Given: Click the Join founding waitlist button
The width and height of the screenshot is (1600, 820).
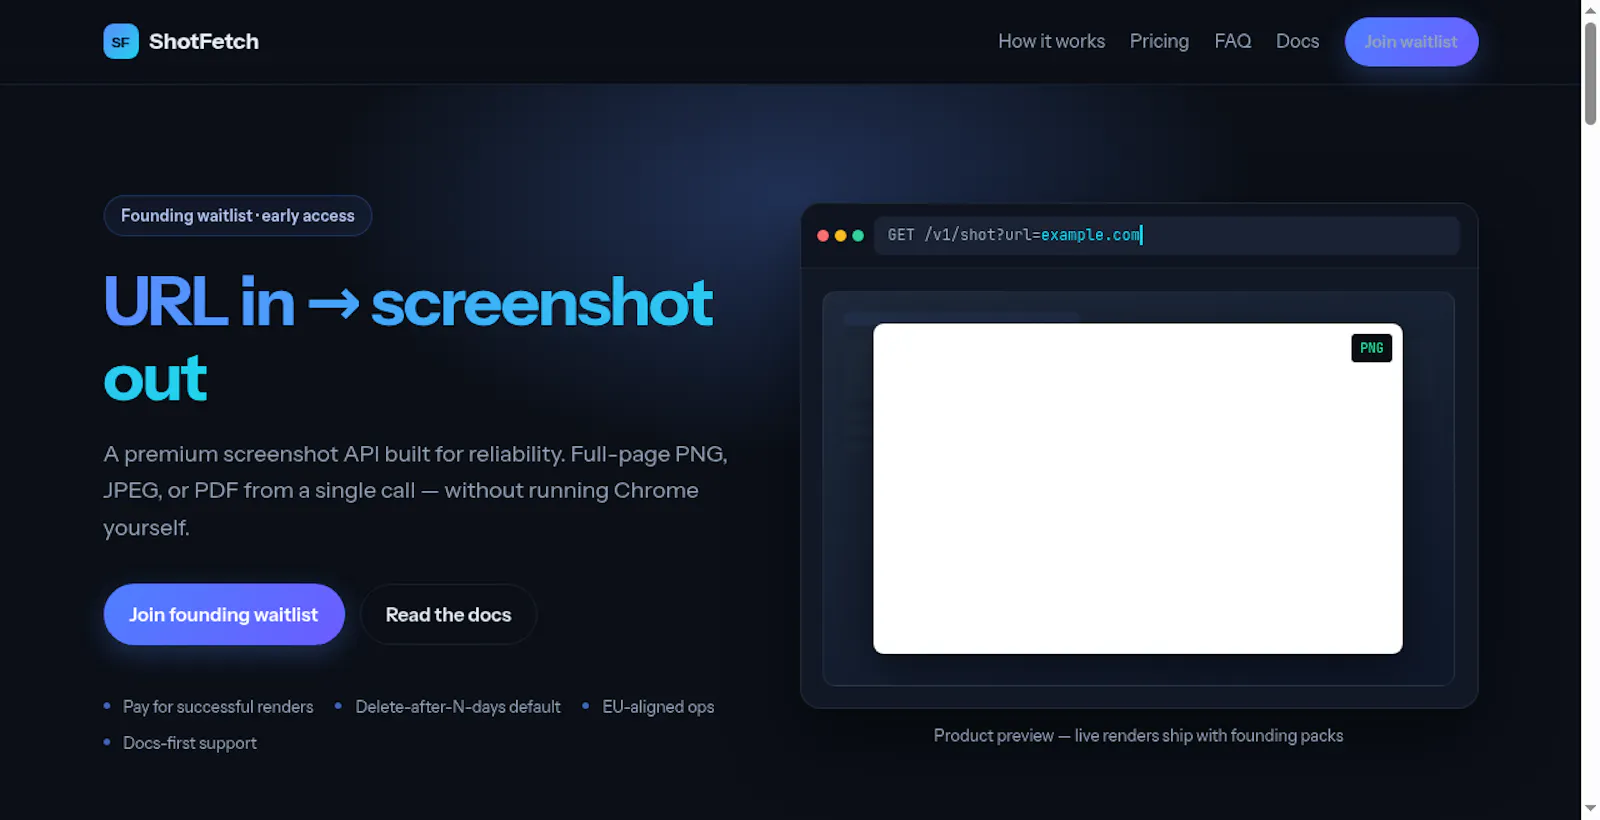Looking at the screenshot, I should coord(224,614).
